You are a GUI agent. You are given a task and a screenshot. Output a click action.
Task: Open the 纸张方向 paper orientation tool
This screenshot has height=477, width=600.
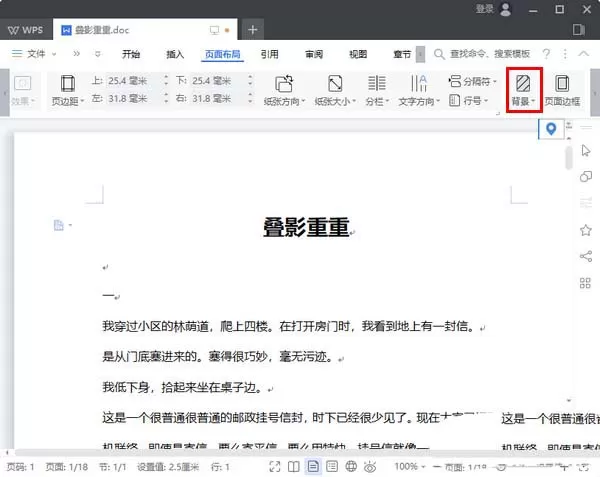(284, 90)
